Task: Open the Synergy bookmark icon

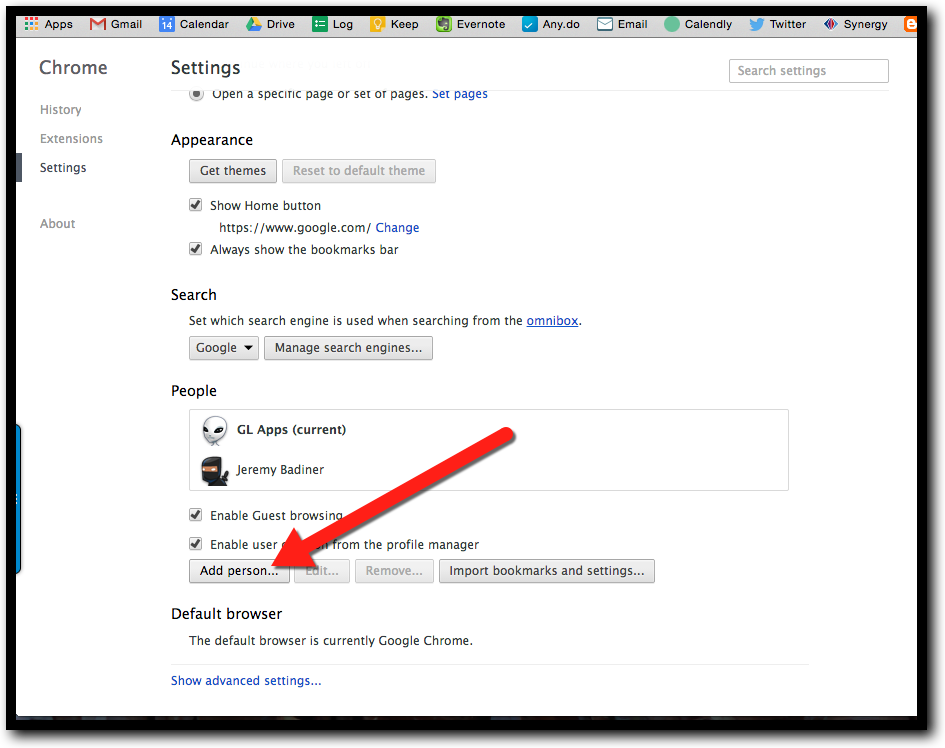Action: (830, 24)
